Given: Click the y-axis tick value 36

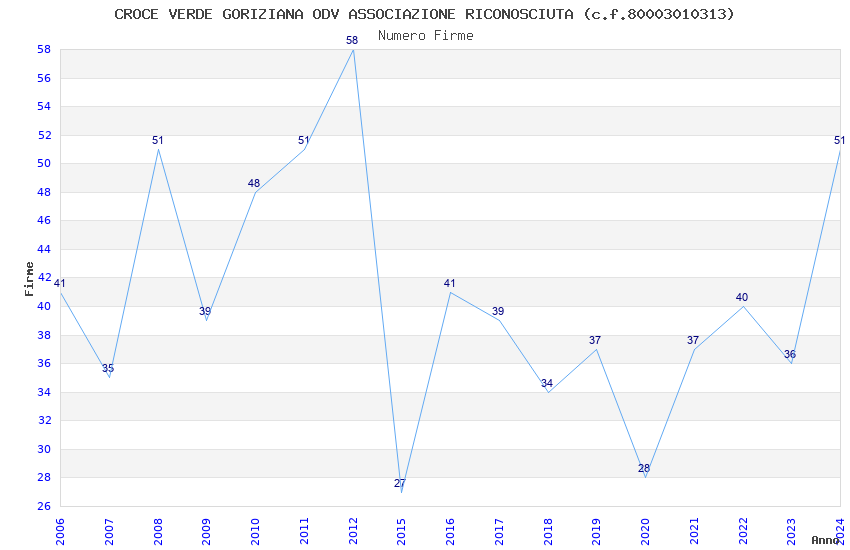Looking at the screenshot, I should coord(44,363).
